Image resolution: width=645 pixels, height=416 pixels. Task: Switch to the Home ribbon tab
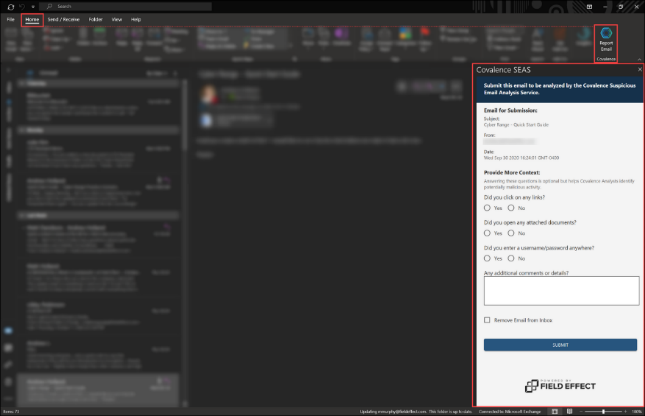32,19
